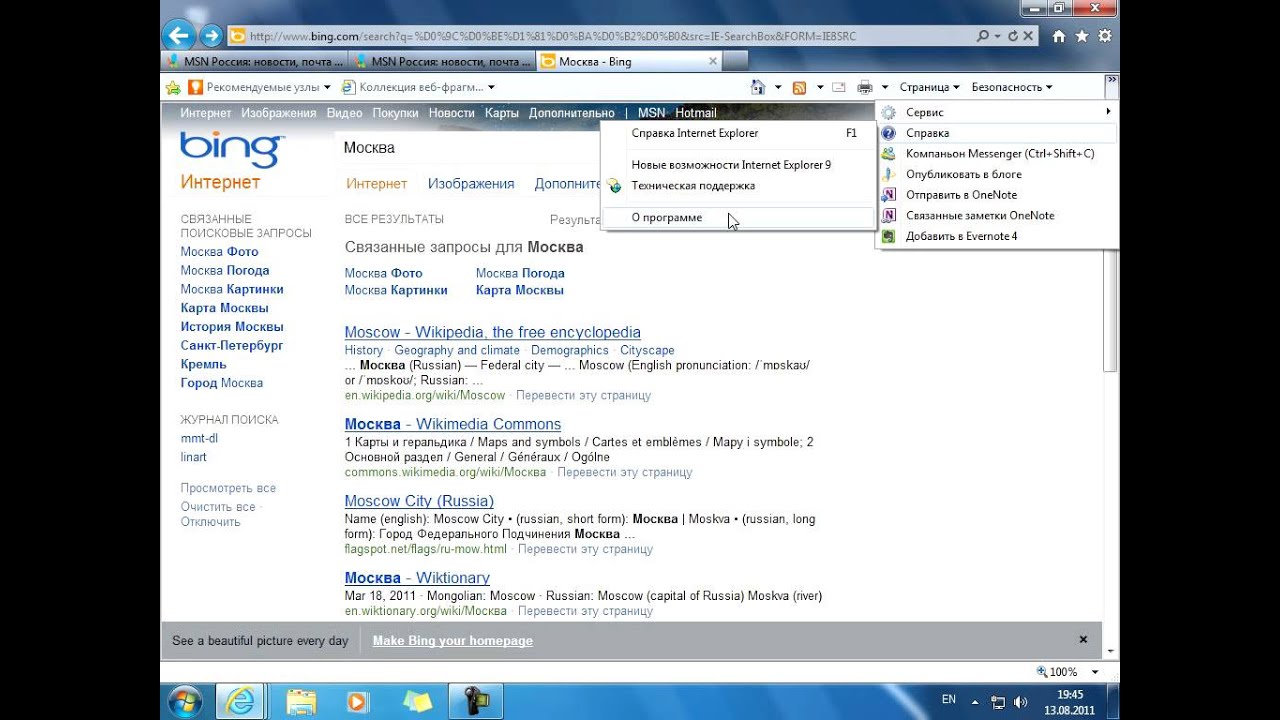
Task: Open the Безопасность menu
Action: (x=1011, y=87)
